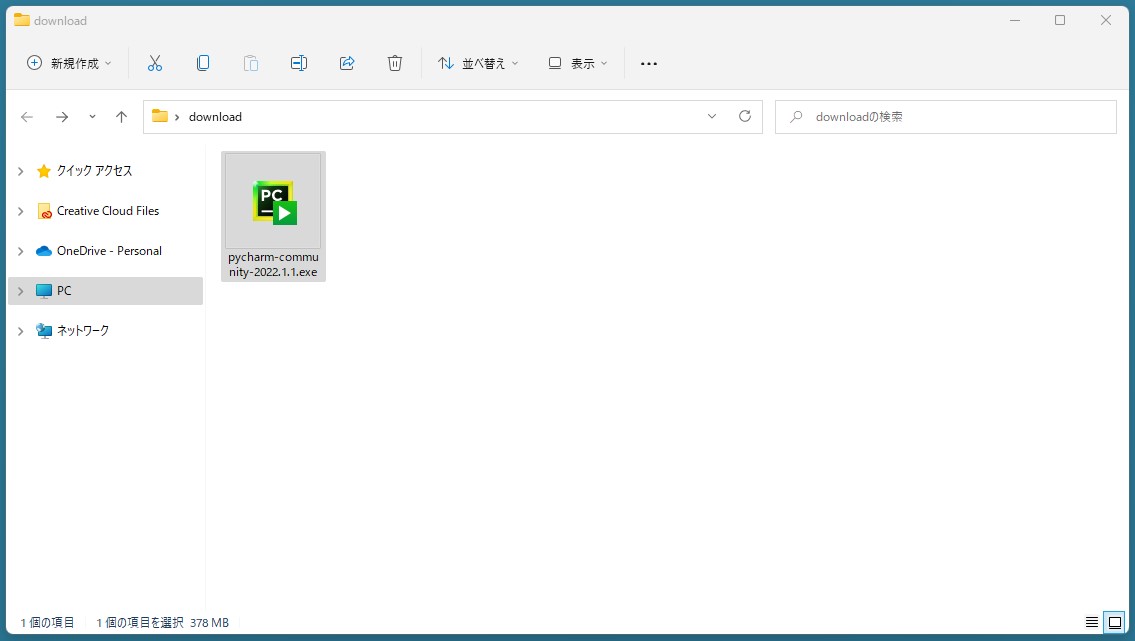Select the PyCharm installer icon

click(274, 202)
